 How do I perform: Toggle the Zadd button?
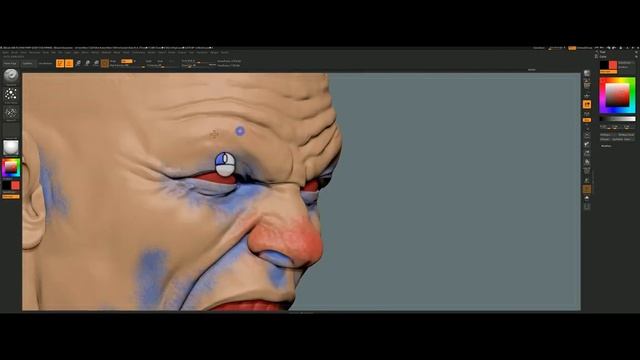pyautogui.click(x=150, y=61)
